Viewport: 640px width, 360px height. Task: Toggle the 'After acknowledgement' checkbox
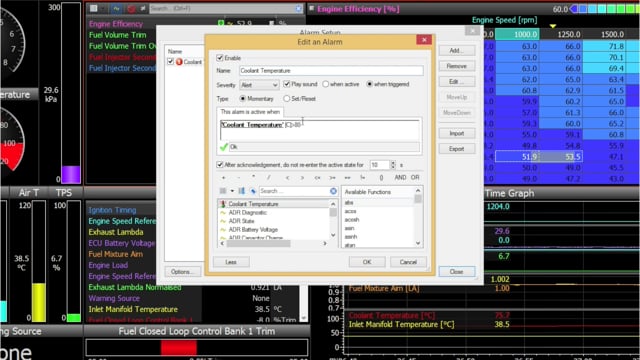[x=220, y=165]
